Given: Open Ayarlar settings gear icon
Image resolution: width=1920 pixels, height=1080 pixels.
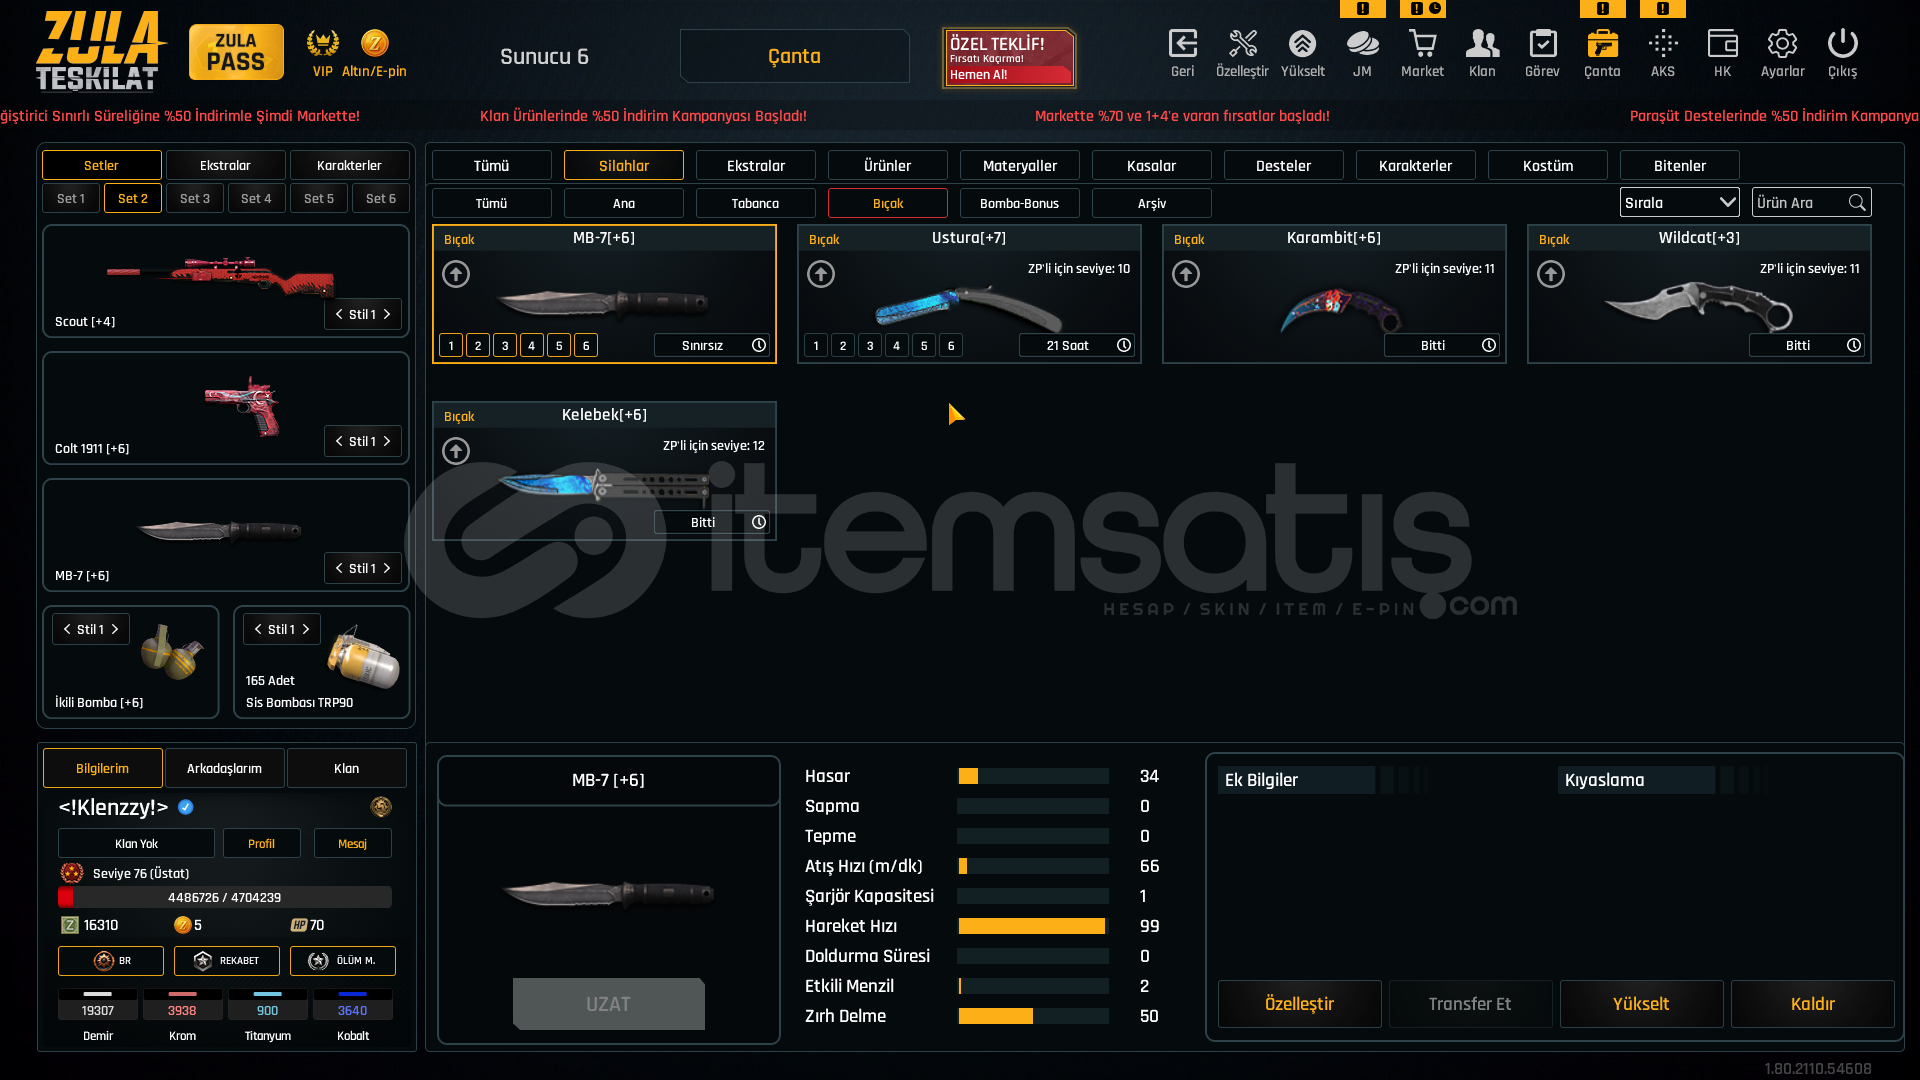Looking at the screenshot, I should (1782, 45).
